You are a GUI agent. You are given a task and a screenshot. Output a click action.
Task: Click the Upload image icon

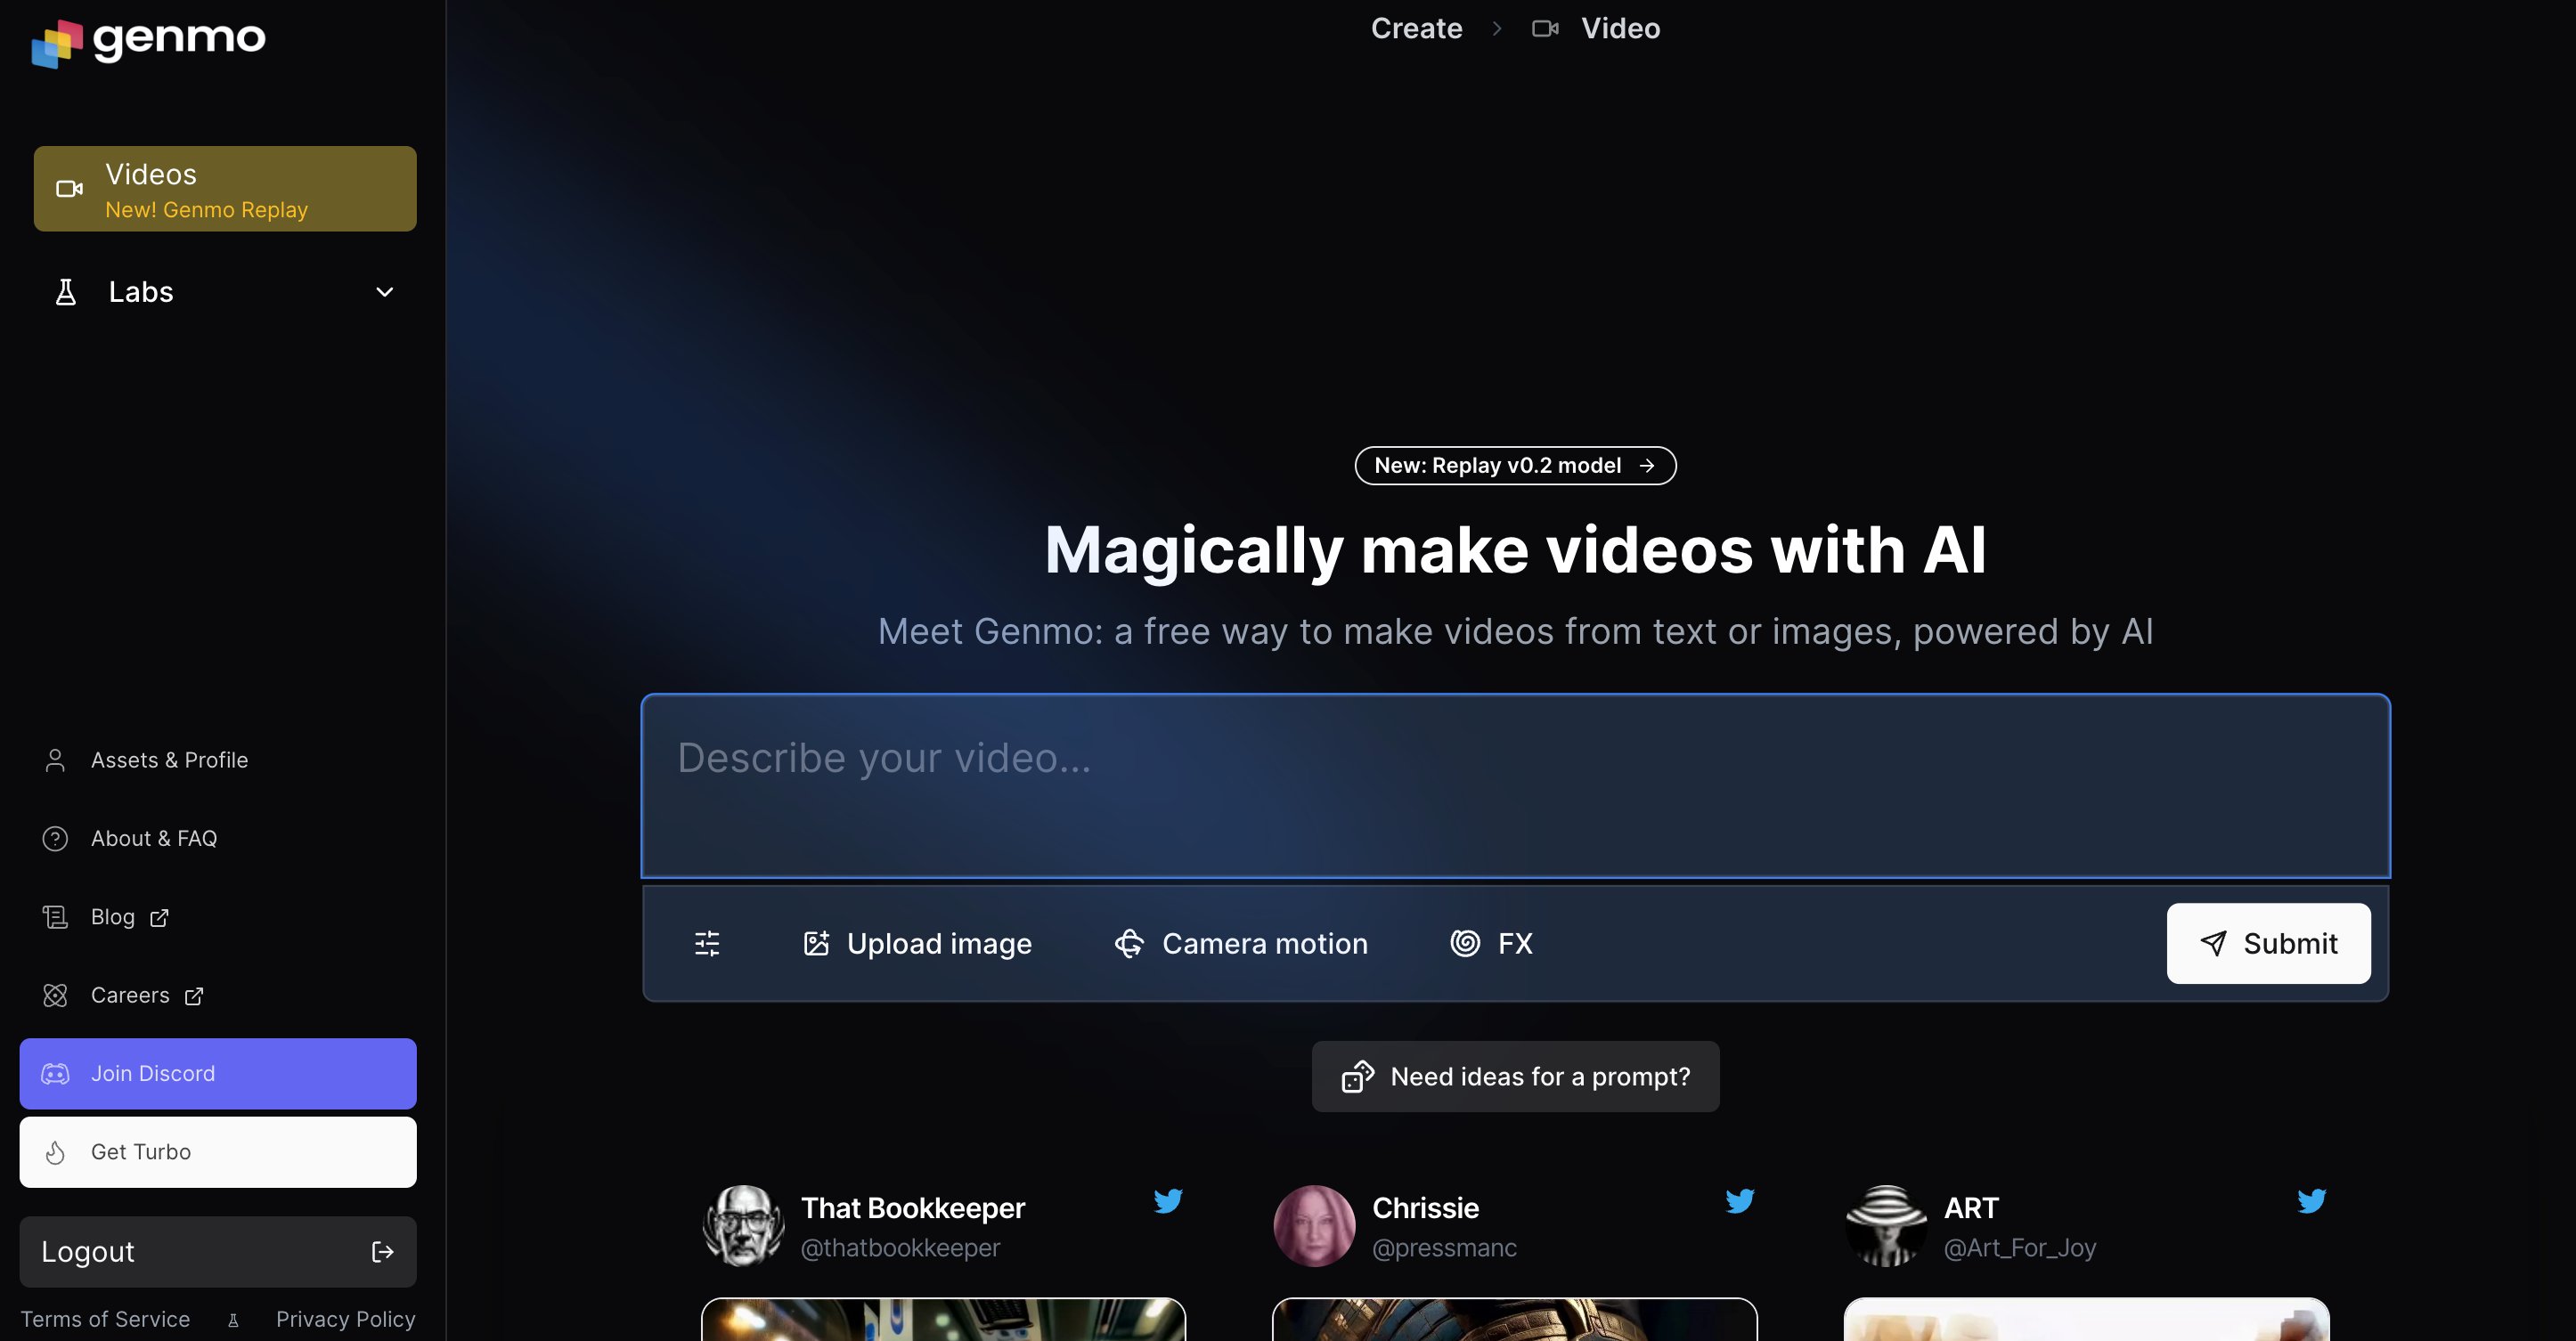pos(816,943)
